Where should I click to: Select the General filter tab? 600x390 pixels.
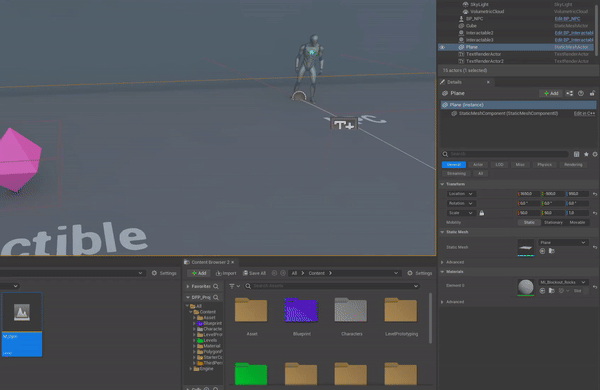tap(454, 165)
